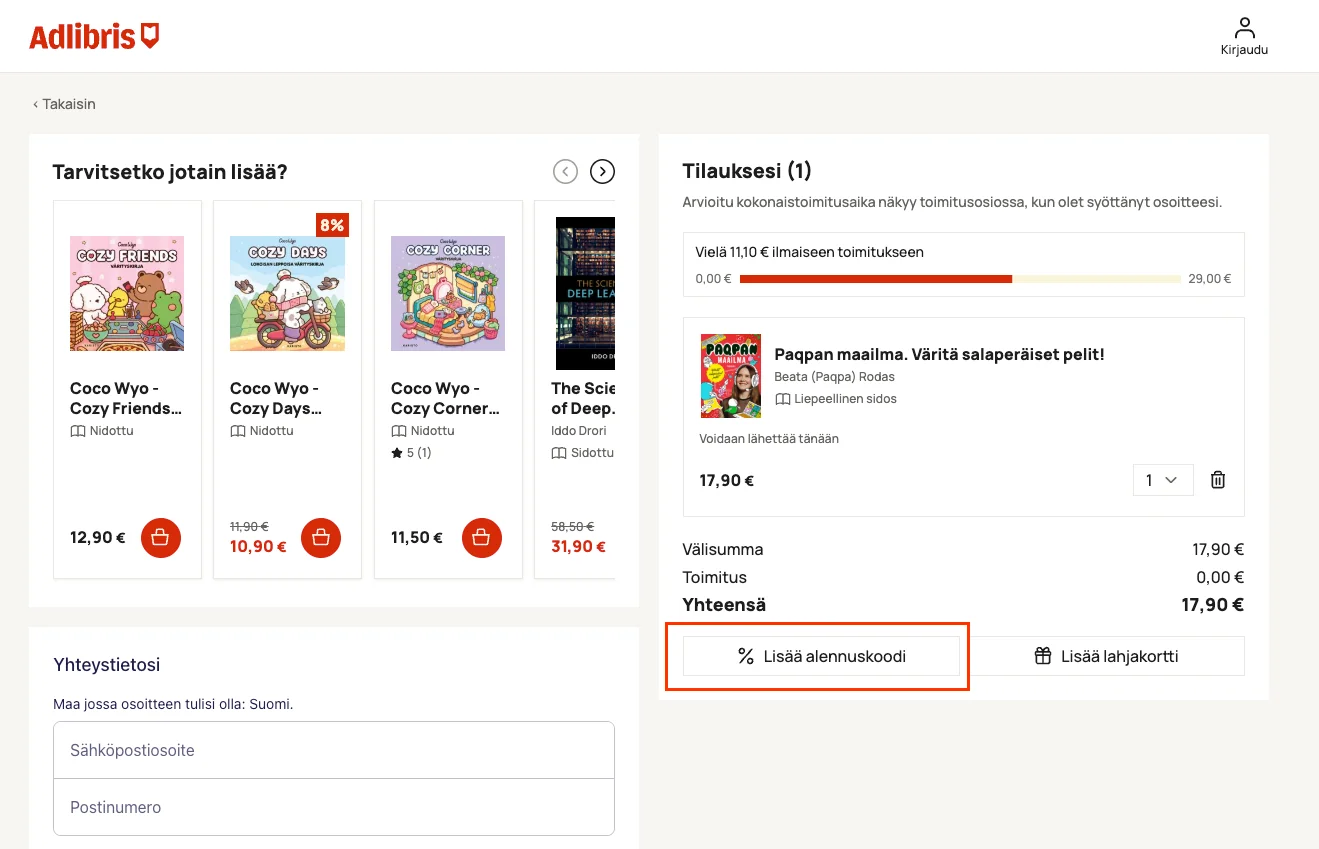Open Cozy Friends book cover image
This screenshot has width=1319, height=849.
click(x=127, y=294)
